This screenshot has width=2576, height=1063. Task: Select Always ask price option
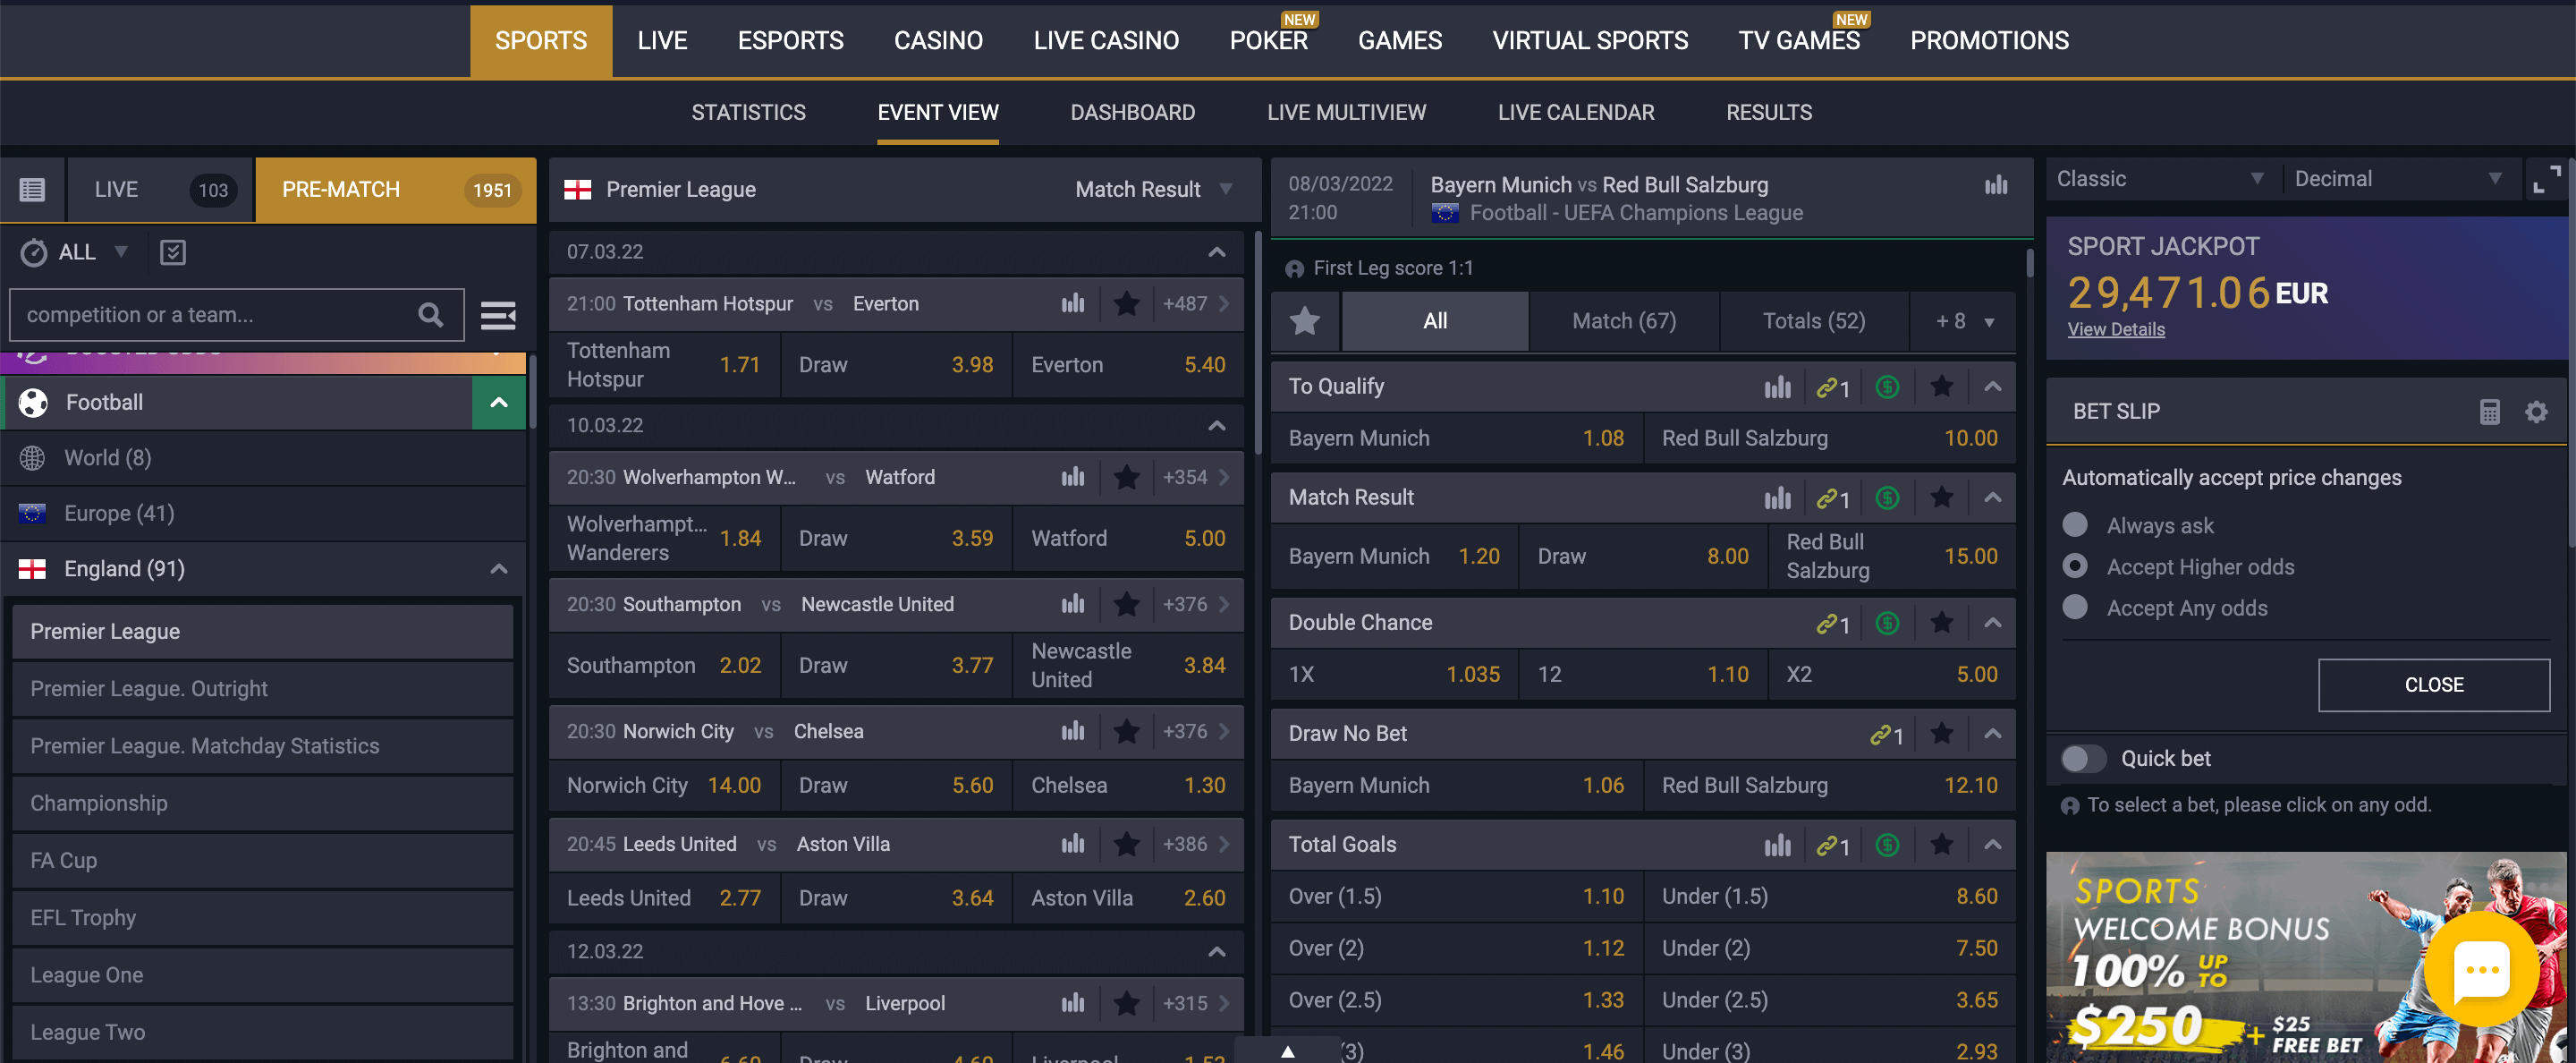[2074, 525]
